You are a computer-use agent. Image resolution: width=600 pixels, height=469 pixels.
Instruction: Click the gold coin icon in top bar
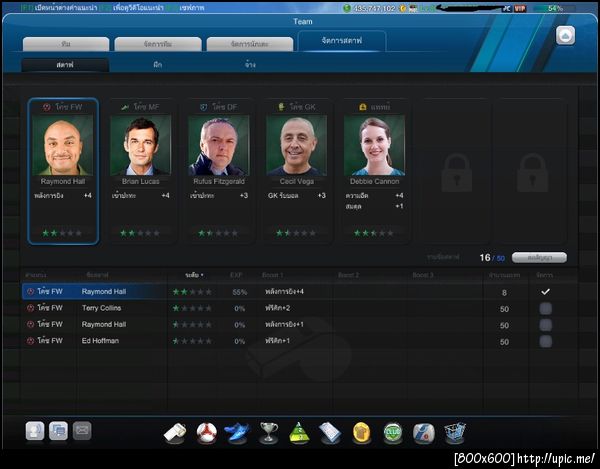(403, 8)
